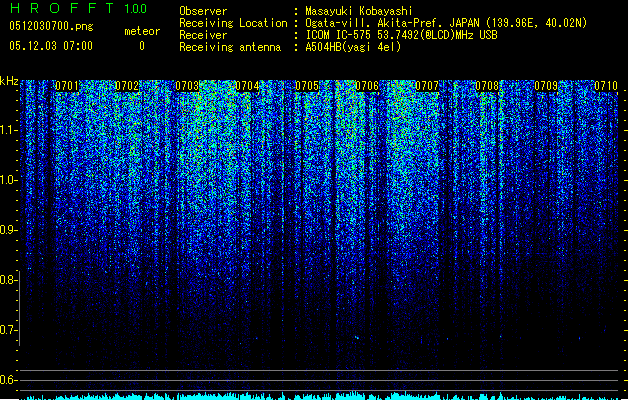629x400 pixels.
Task: Click the HROFFT 1.0.0 title text
Action: pyautogui.click(x=78, y=8)
